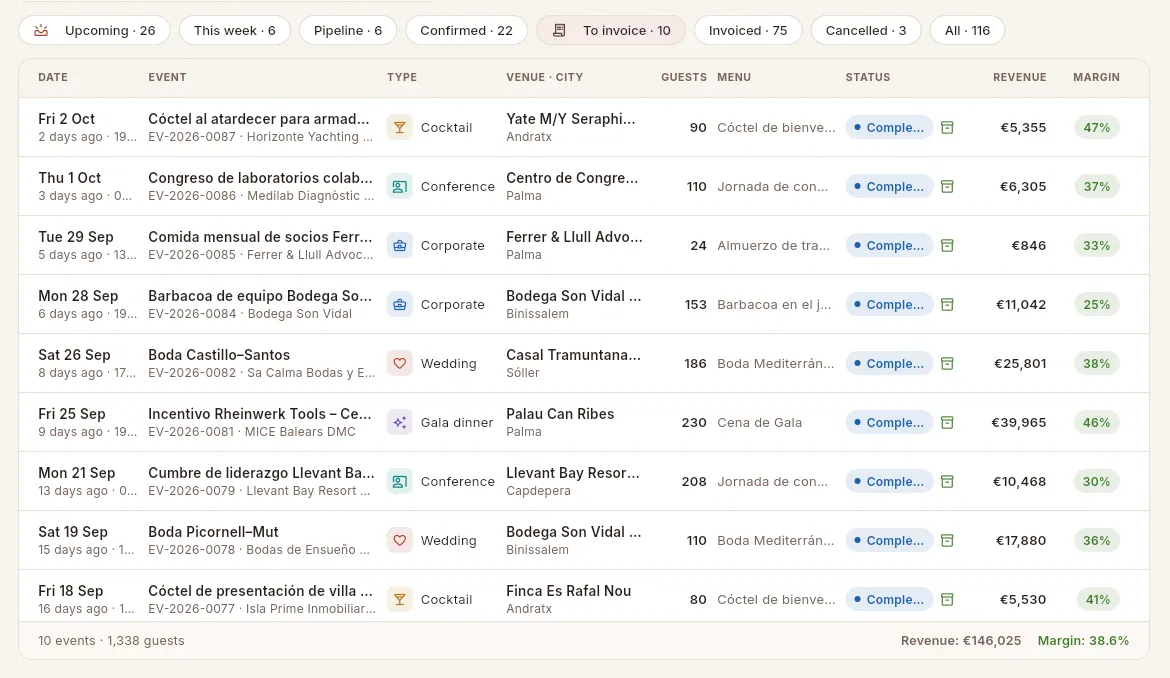The image size is (1170, 678).
Task: Click the wedding heart icon in the Sat 19 Sep row
Action: pyautogui.click(x=400, y=540)
